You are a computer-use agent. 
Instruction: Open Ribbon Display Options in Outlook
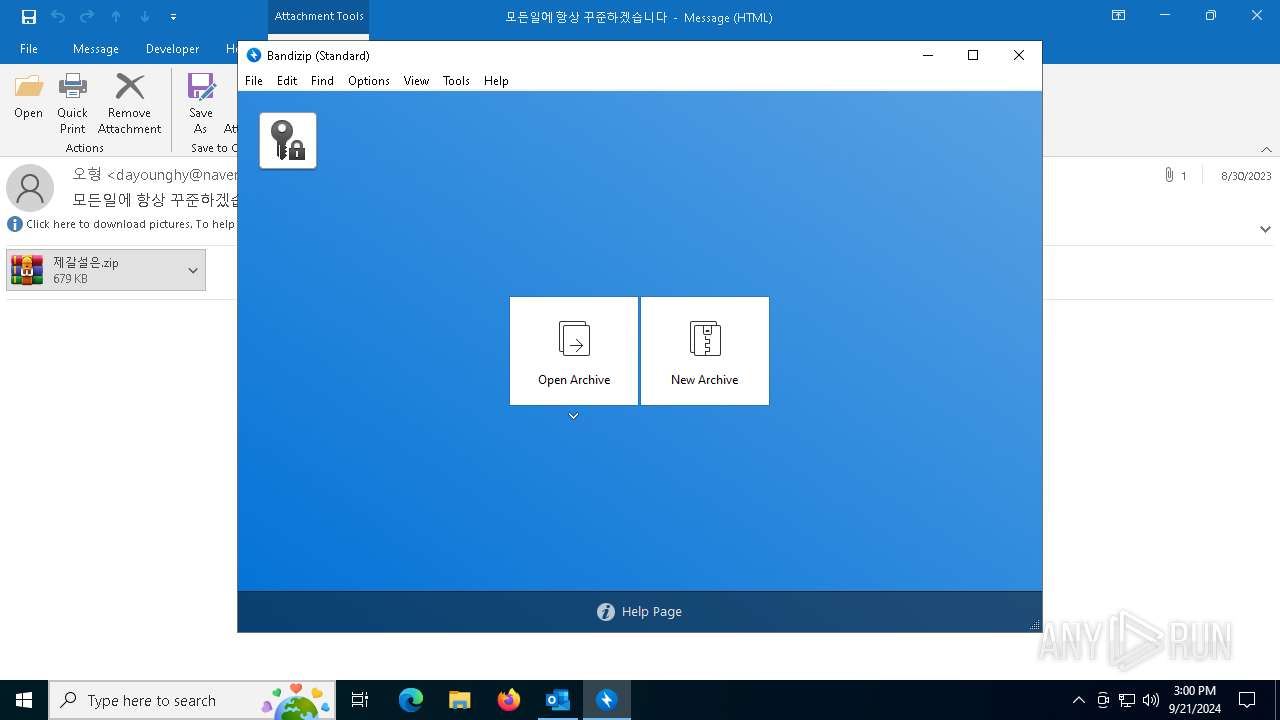(x=1119, y=16)
